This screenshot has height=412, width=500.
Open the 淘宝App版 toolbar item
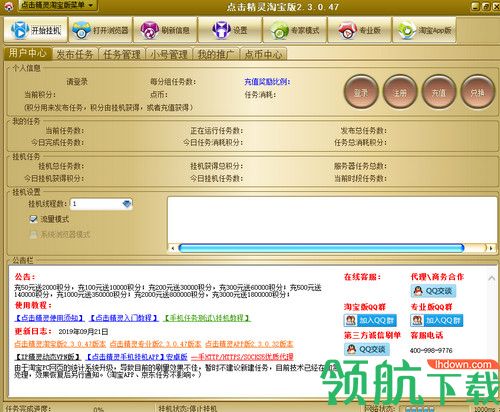424,30
